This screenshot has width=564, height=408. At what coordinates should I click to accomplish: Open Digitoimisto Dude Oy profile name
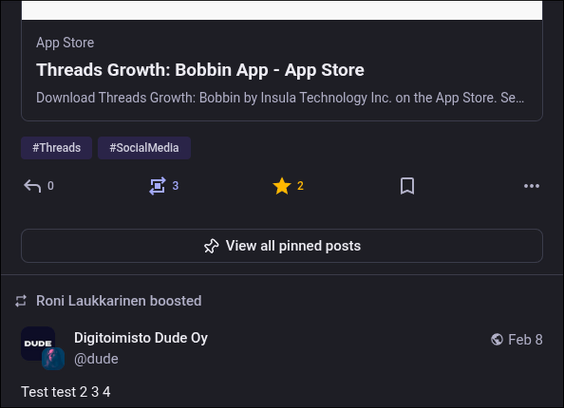[x=141, y=338]
